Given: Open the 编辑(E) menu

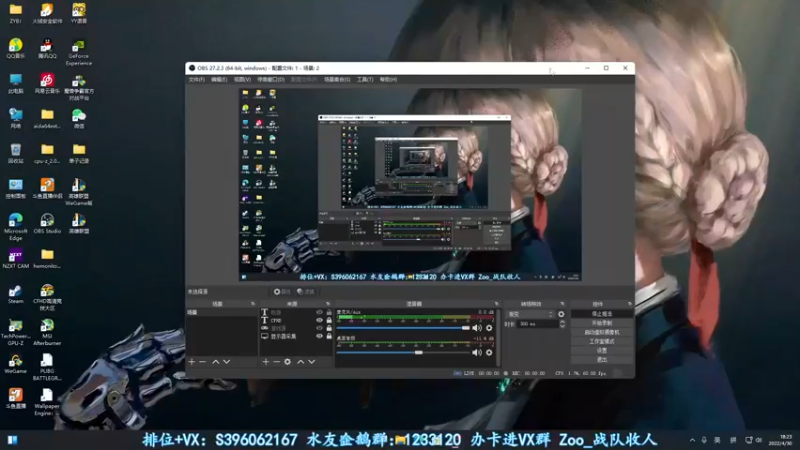Looking at the screenshot, I should (219, 80).
